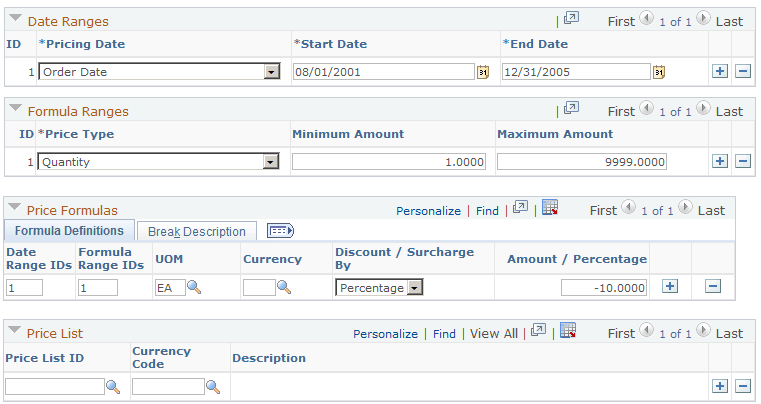This screenshot has height=404, width=761.
Task: Look up Currency in Price Formulas
Action: point(284,287)
